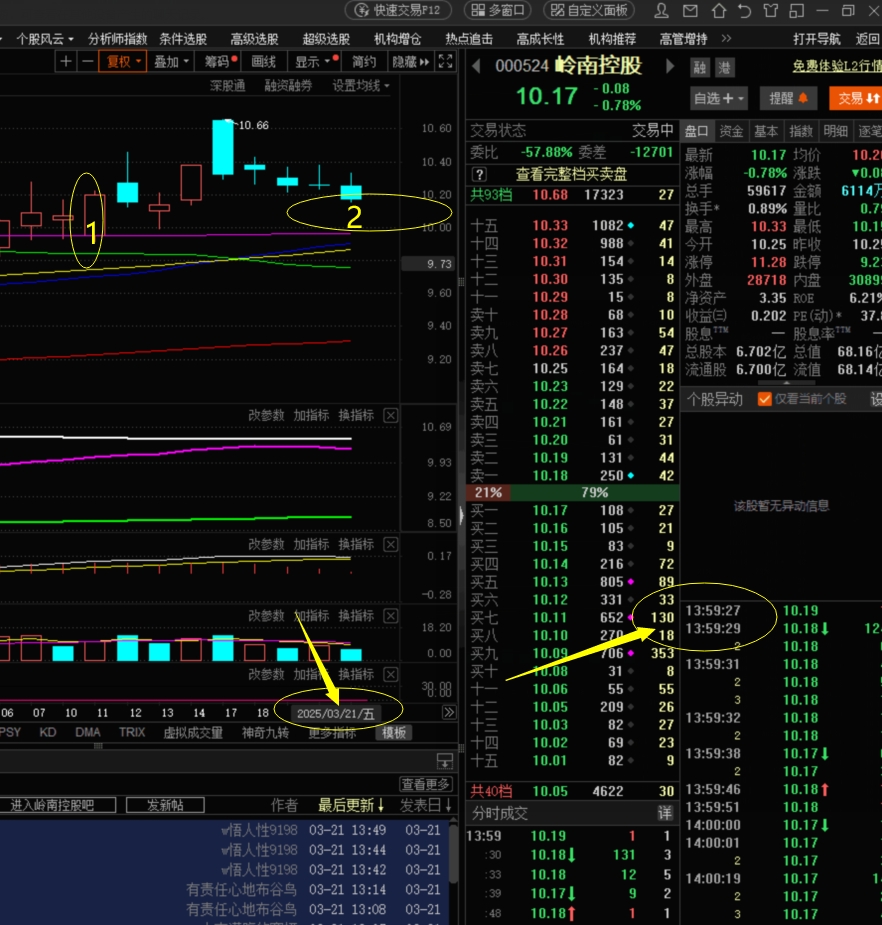This screenshot has height=925, width=882.
Task: Select the DMA indicator tab
Action: pos(88,732)
